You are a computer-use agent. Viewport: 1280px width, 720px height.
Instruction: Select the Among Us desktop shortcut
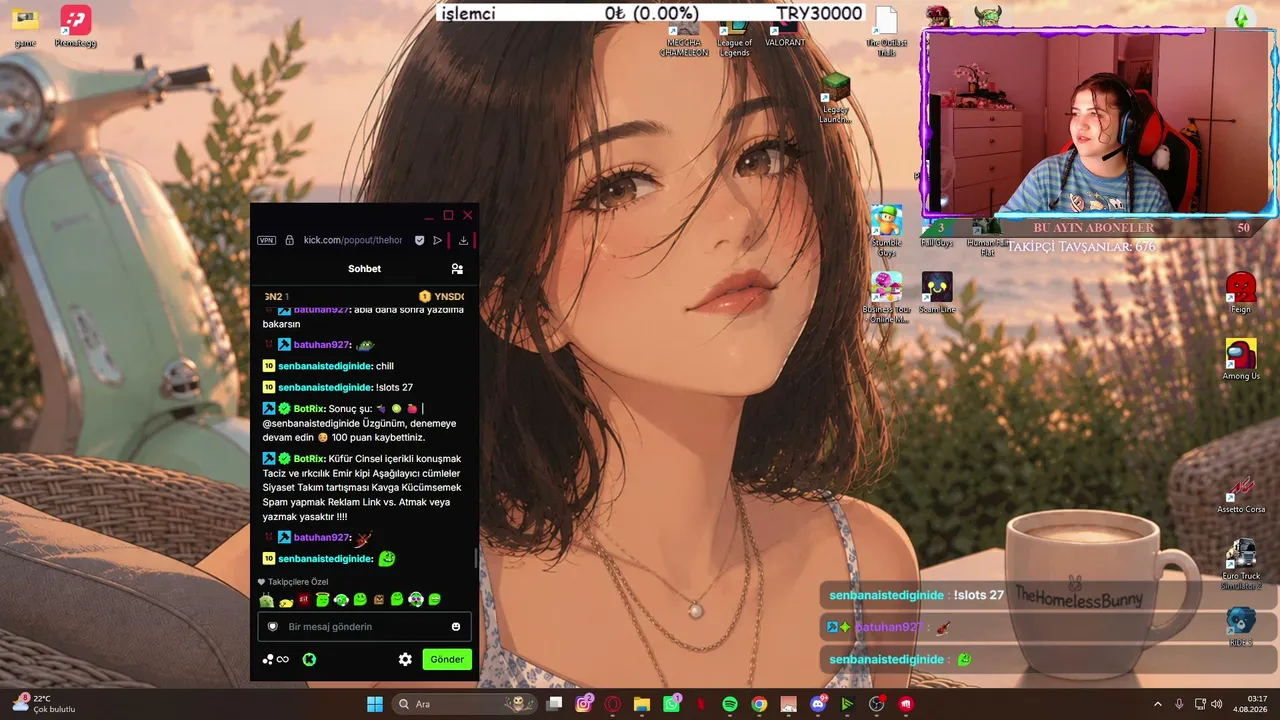point(1241,359)
